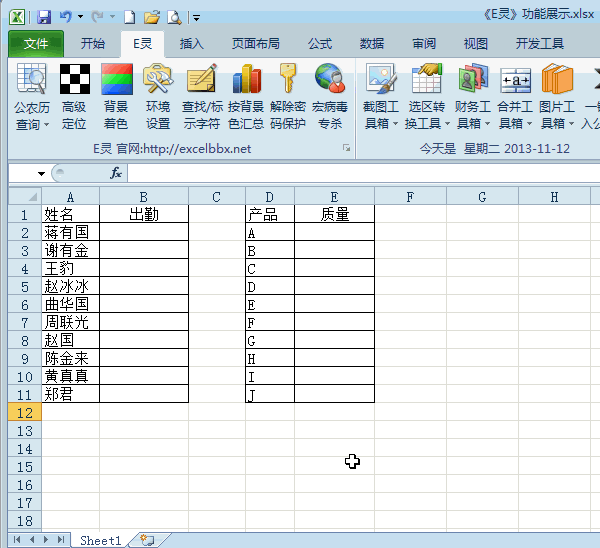Viewport: 600px width, 548px height.
Task: Launch the 宏病毒专杀 globe icon
Action: 330,80
